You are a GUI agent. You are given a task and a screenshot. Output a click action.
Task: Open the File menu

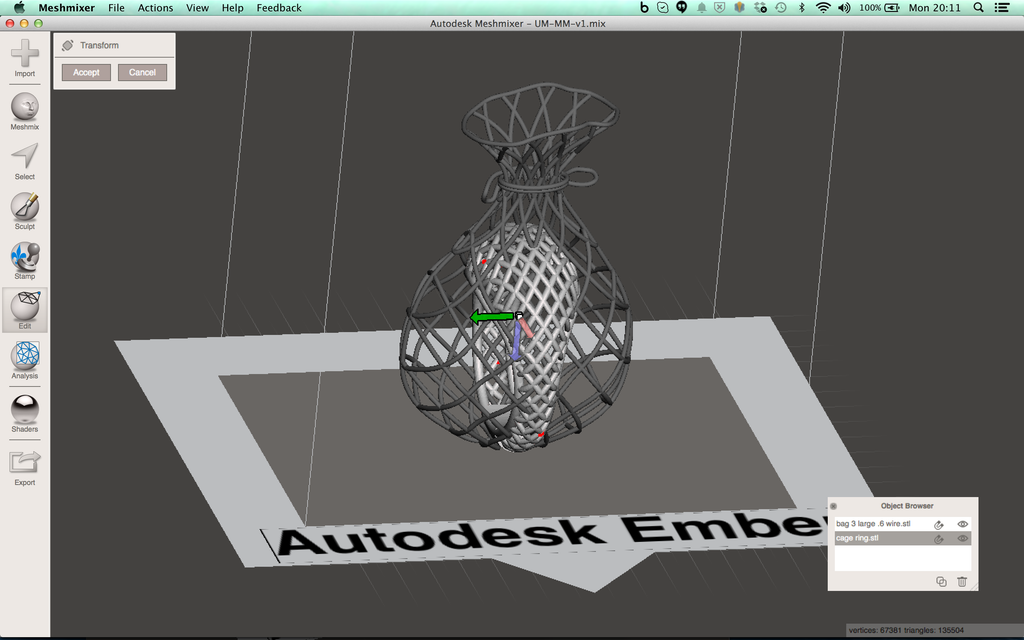point(116,8)
